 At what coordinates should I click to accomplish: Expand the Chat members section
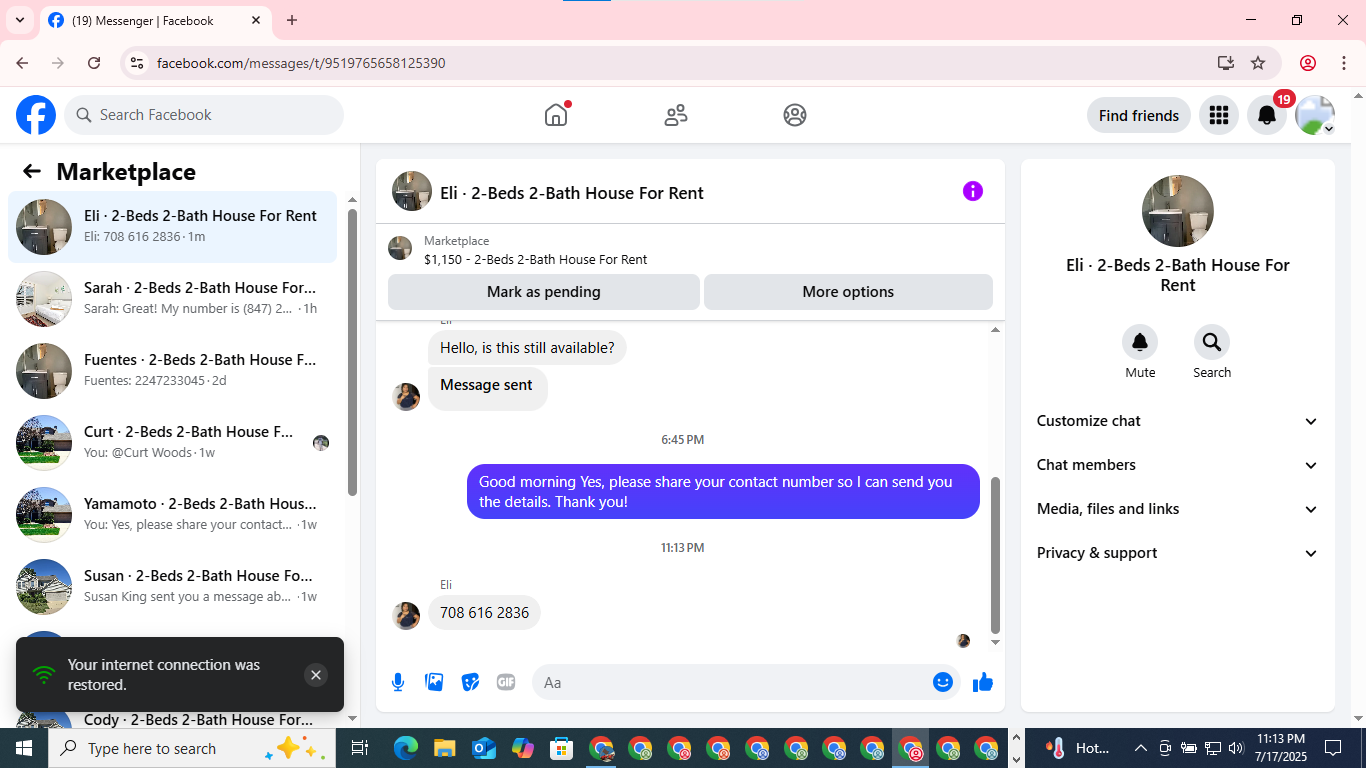(x=1178, y=465)
